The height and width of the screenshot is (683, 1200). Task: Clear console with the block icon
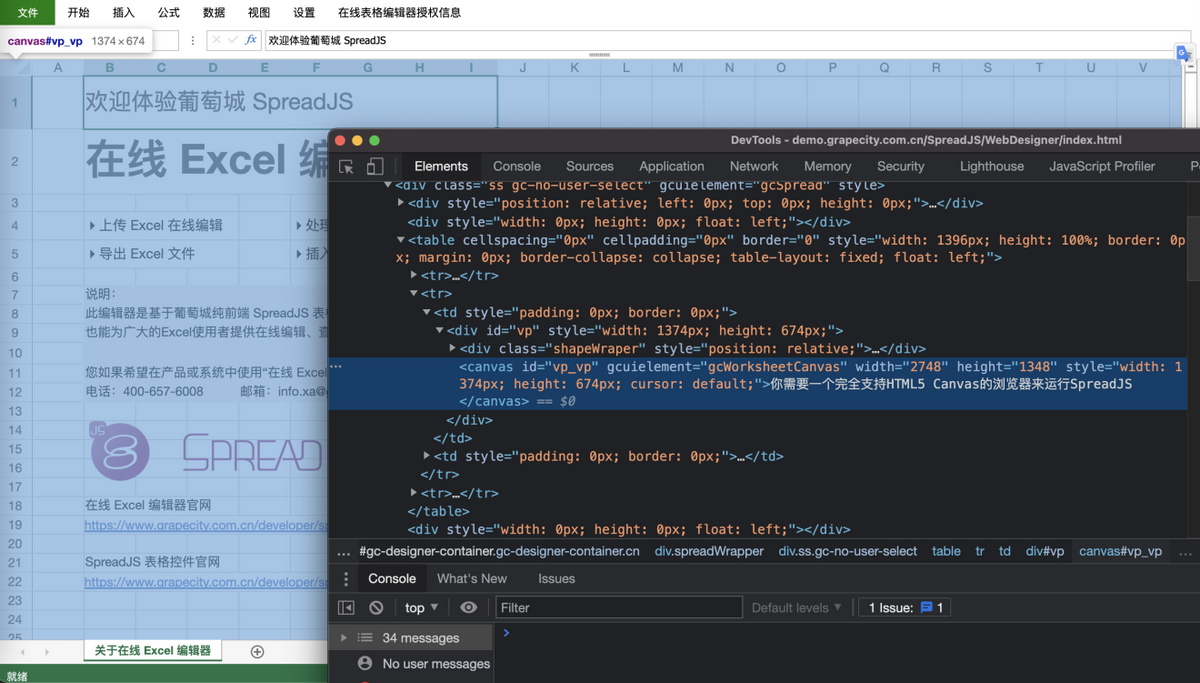click(x=376, y=608)
